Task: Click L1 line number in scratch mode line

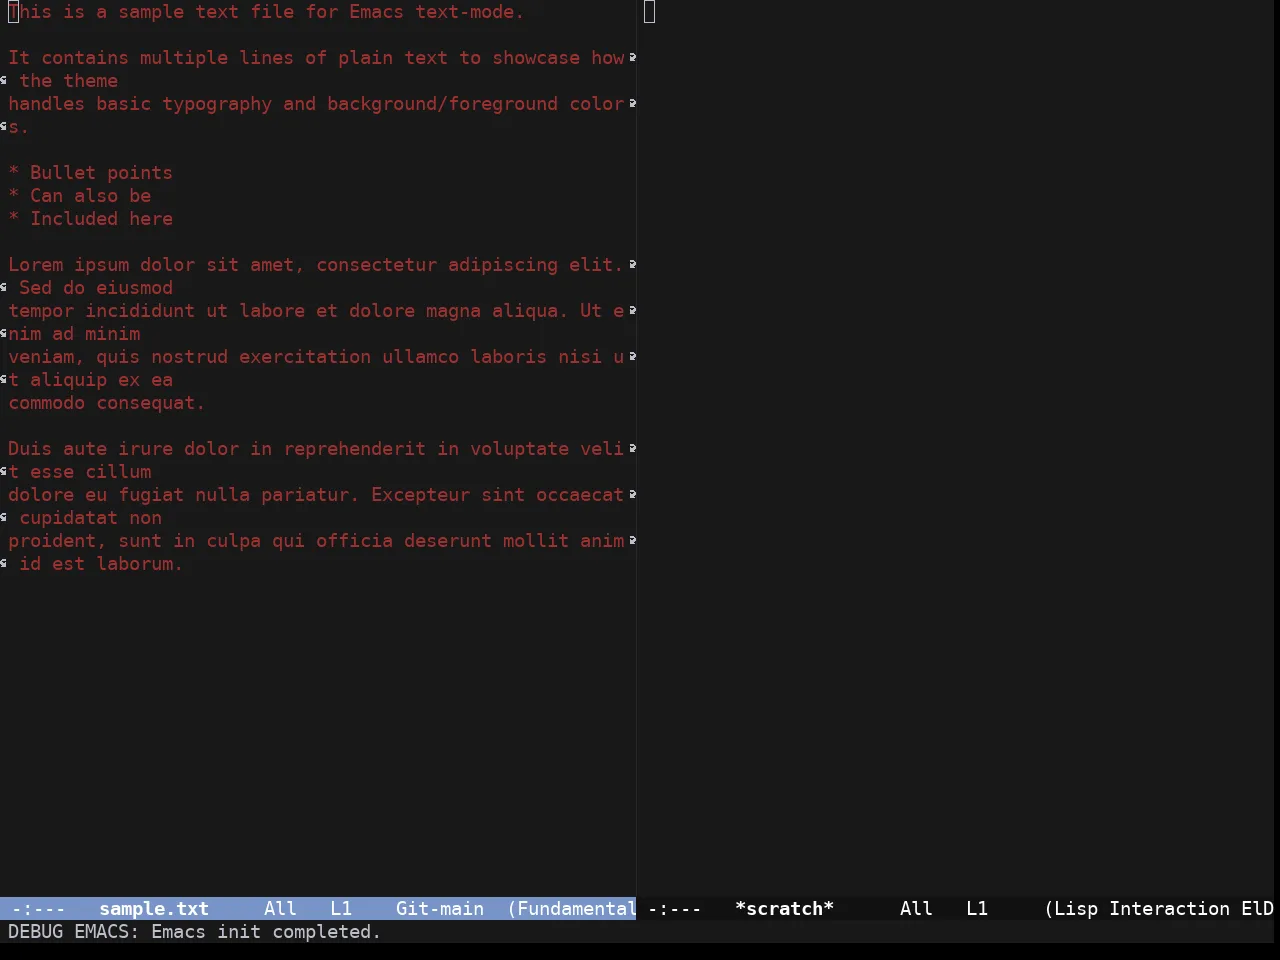Action: click(x=977, y=908)
